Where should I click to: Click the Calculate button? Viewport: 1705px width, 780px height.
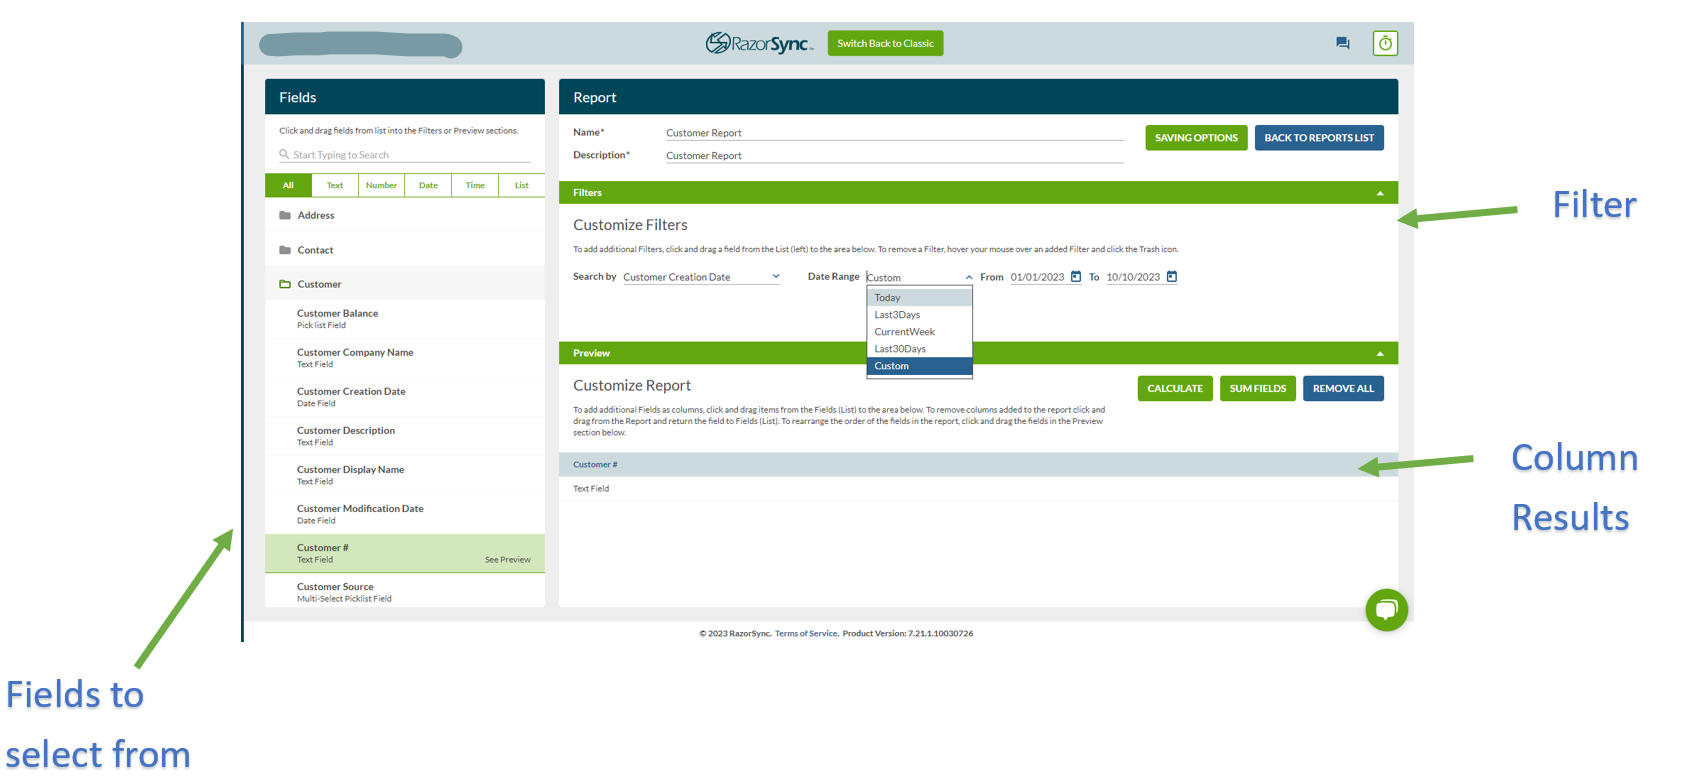tap(1175, 388)
